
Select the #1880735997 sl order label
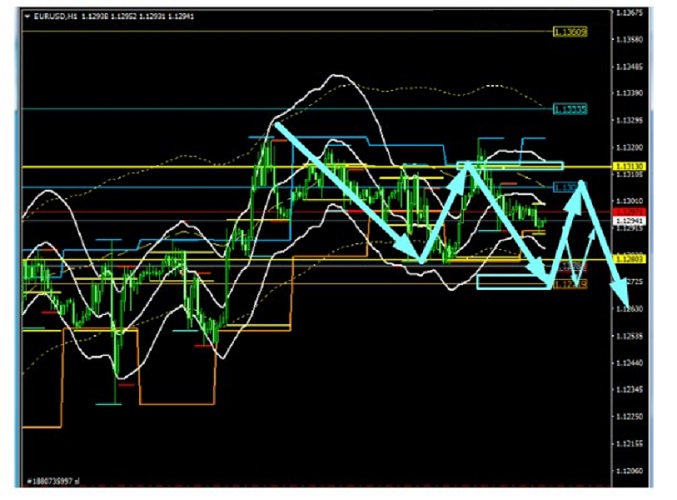pos(52,481)
